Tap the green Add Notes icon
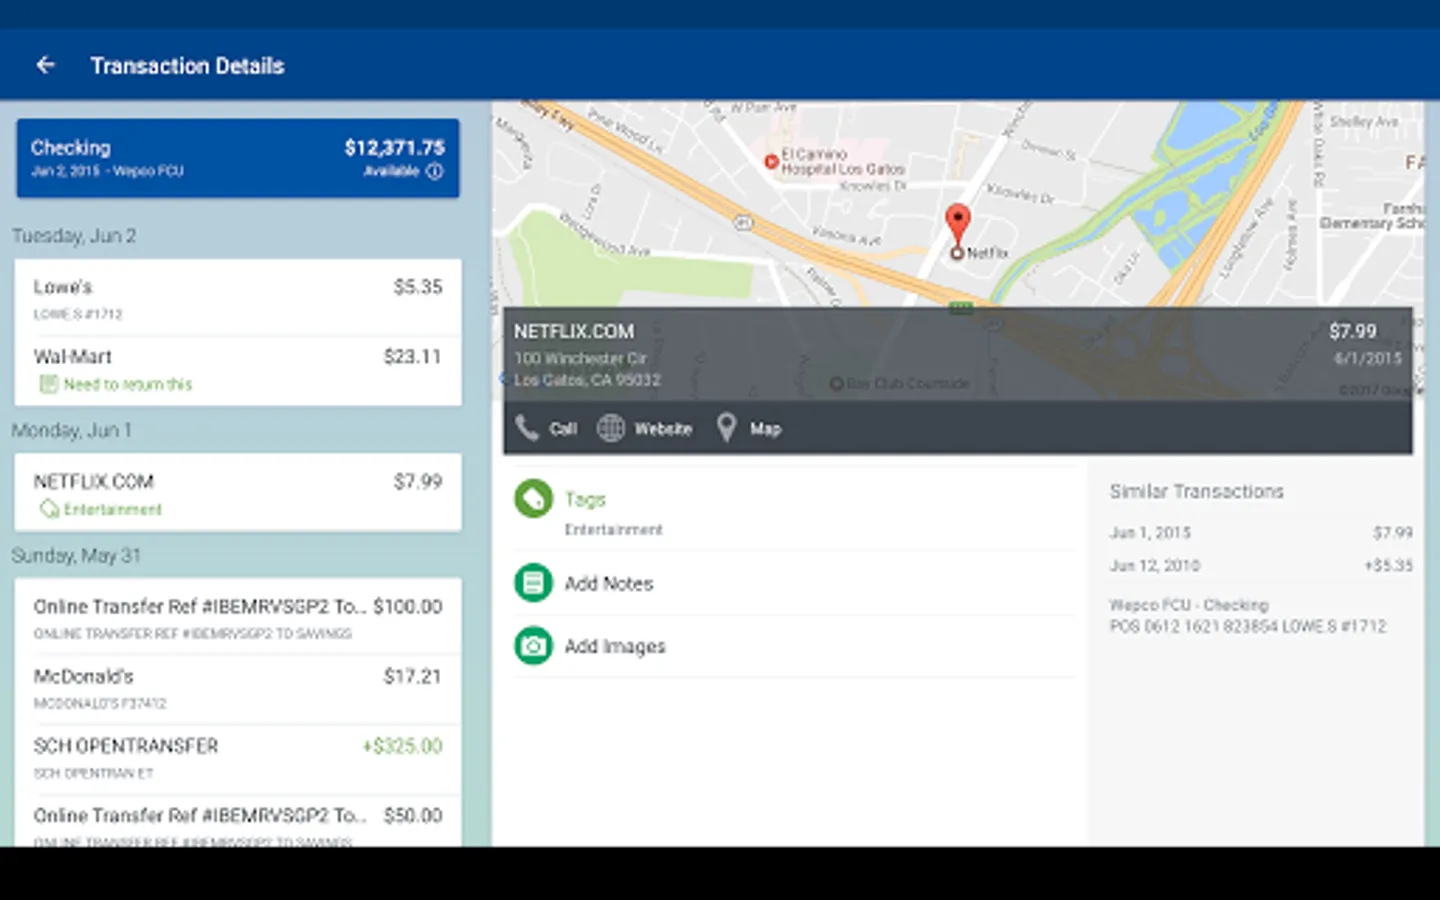Image resolution: width=1440 pixels, height=900 pixels. click(533, 583)
